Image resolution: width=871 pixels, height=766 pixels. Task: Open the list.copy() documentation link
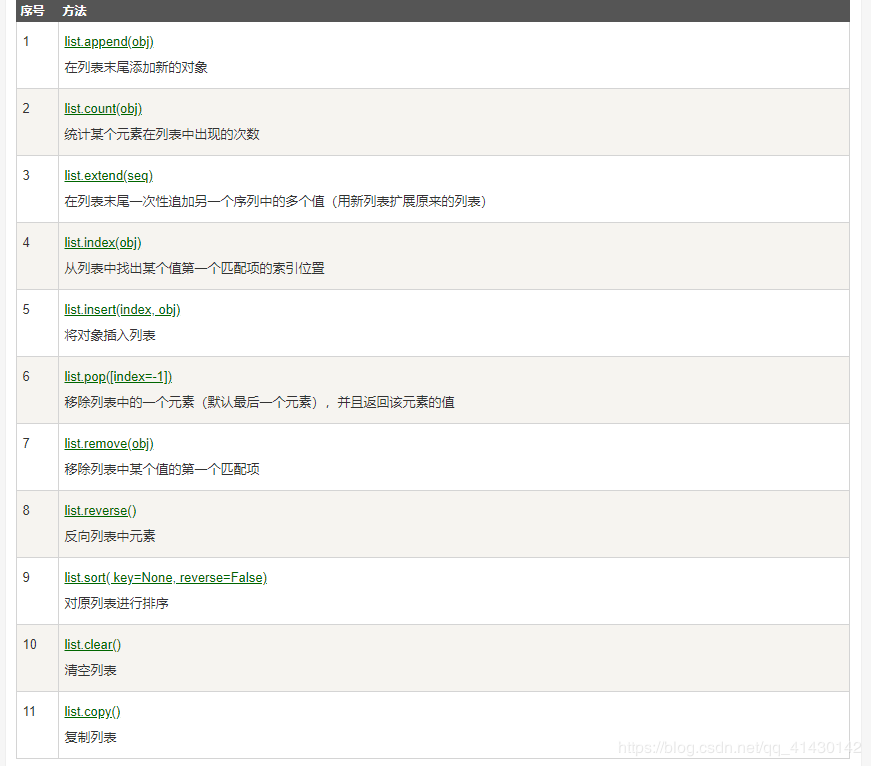92,711
